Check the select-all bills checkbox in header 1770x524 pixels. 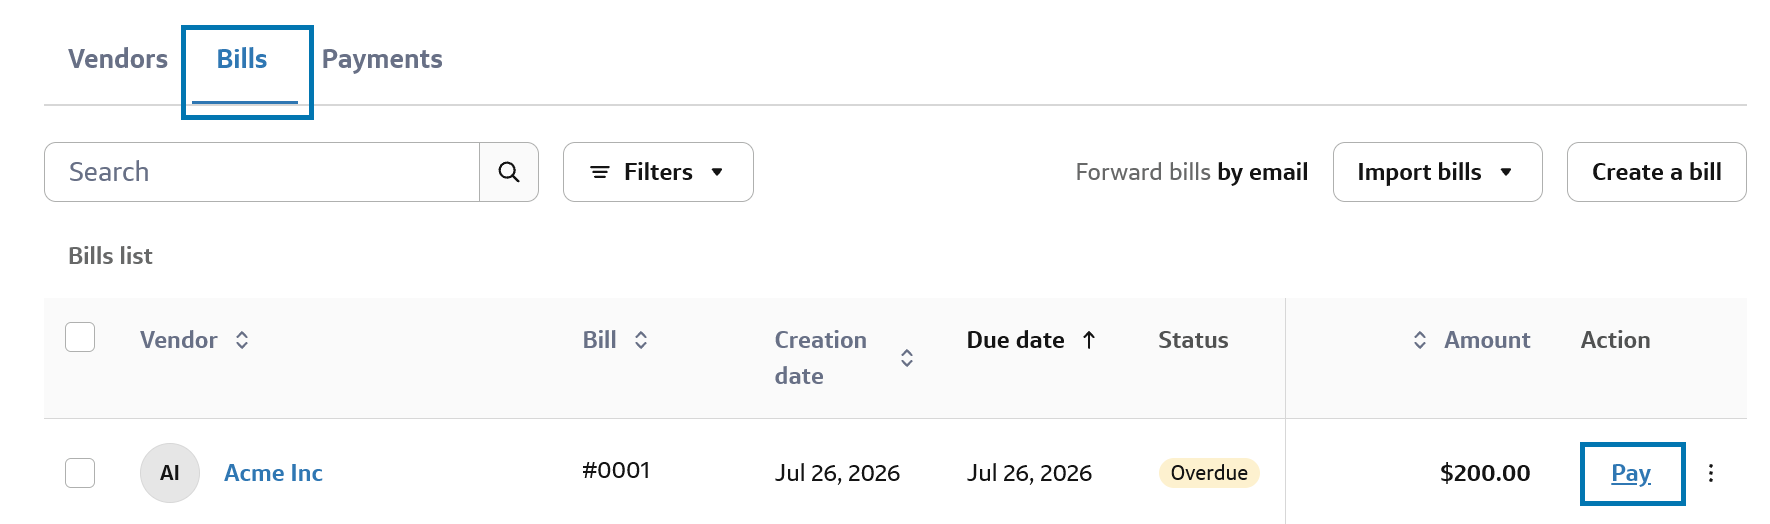coord(80,337)
